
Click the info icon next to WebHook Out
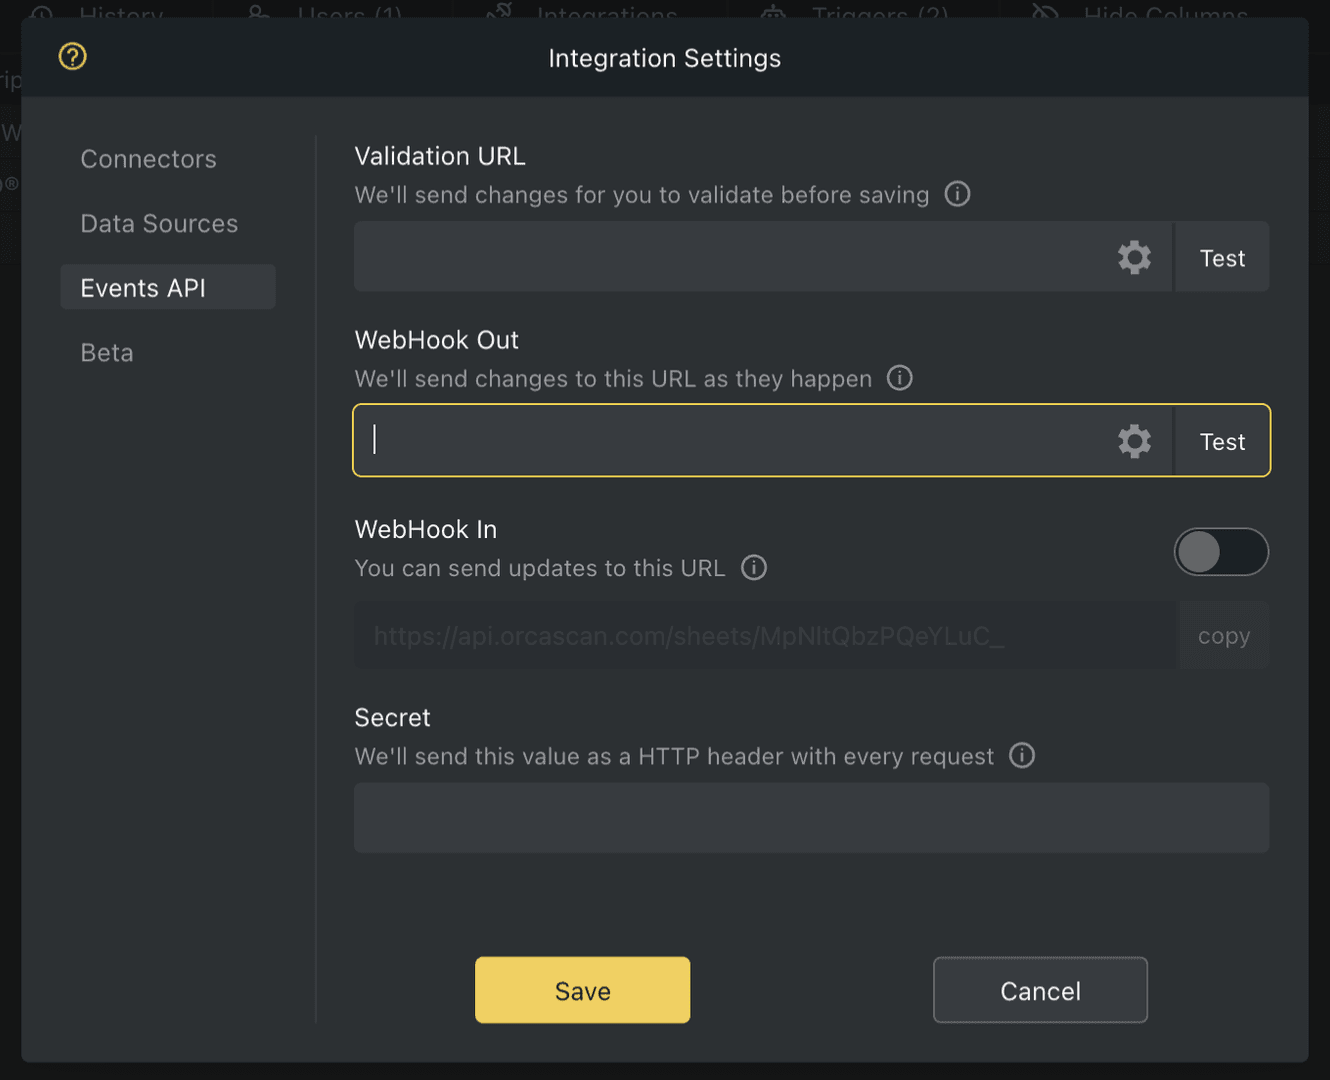(x=899, y=378)
